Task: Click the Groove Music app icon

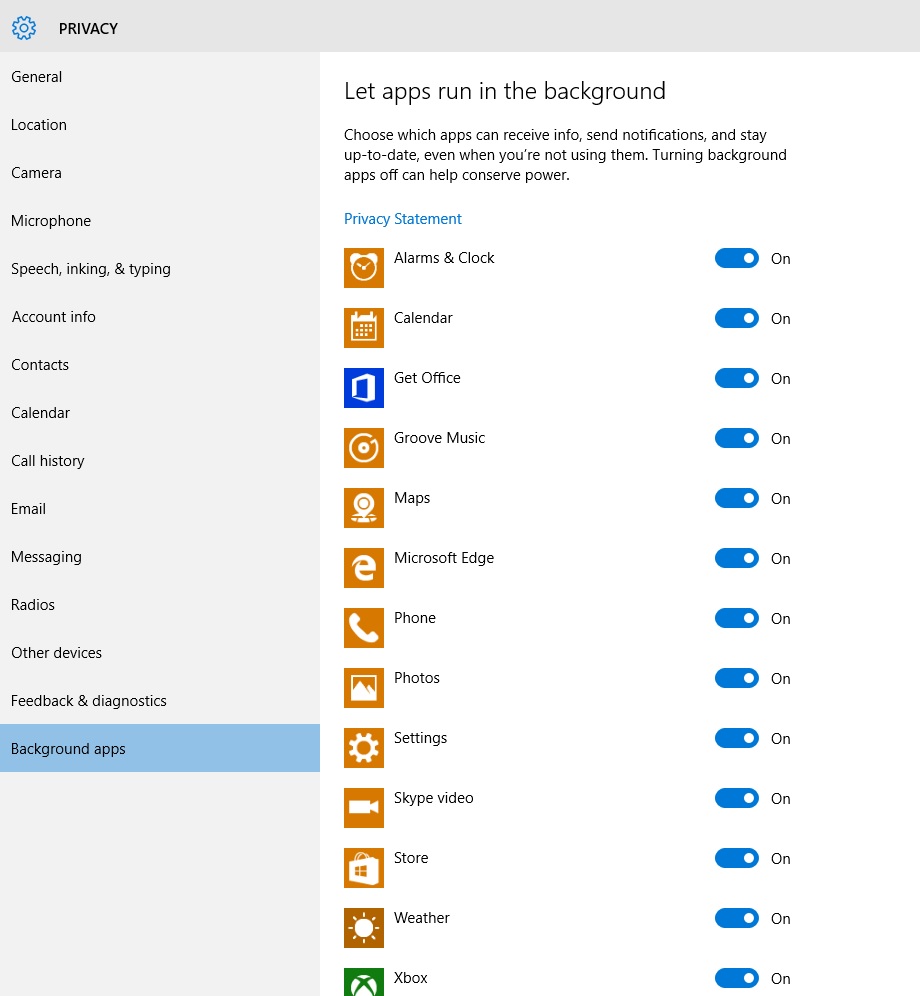Action: click(363, 448)
